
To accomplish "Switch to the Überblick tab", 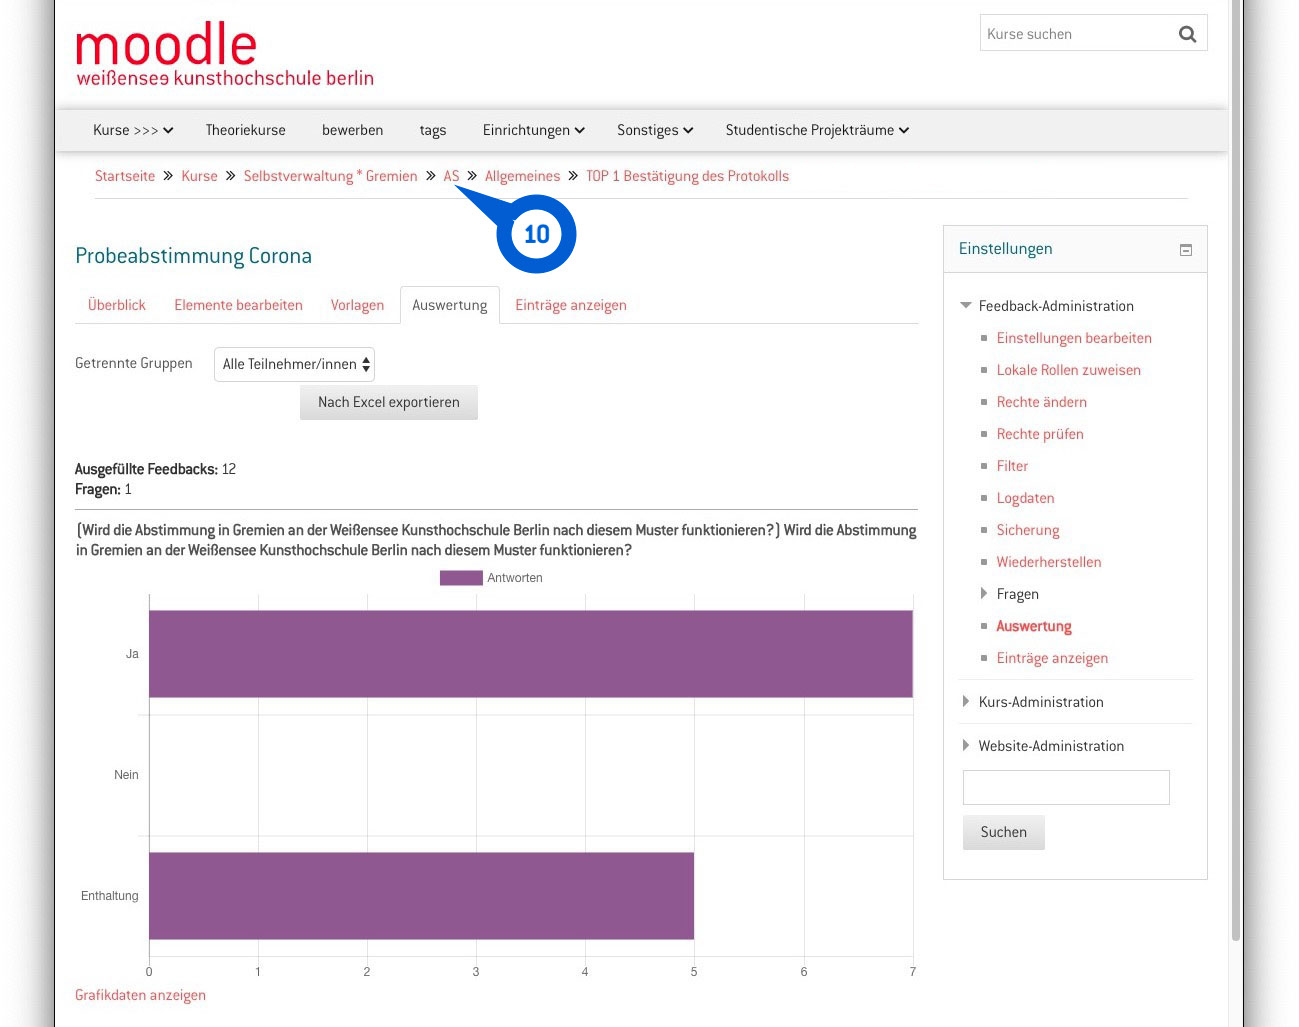I will point(117,305).
